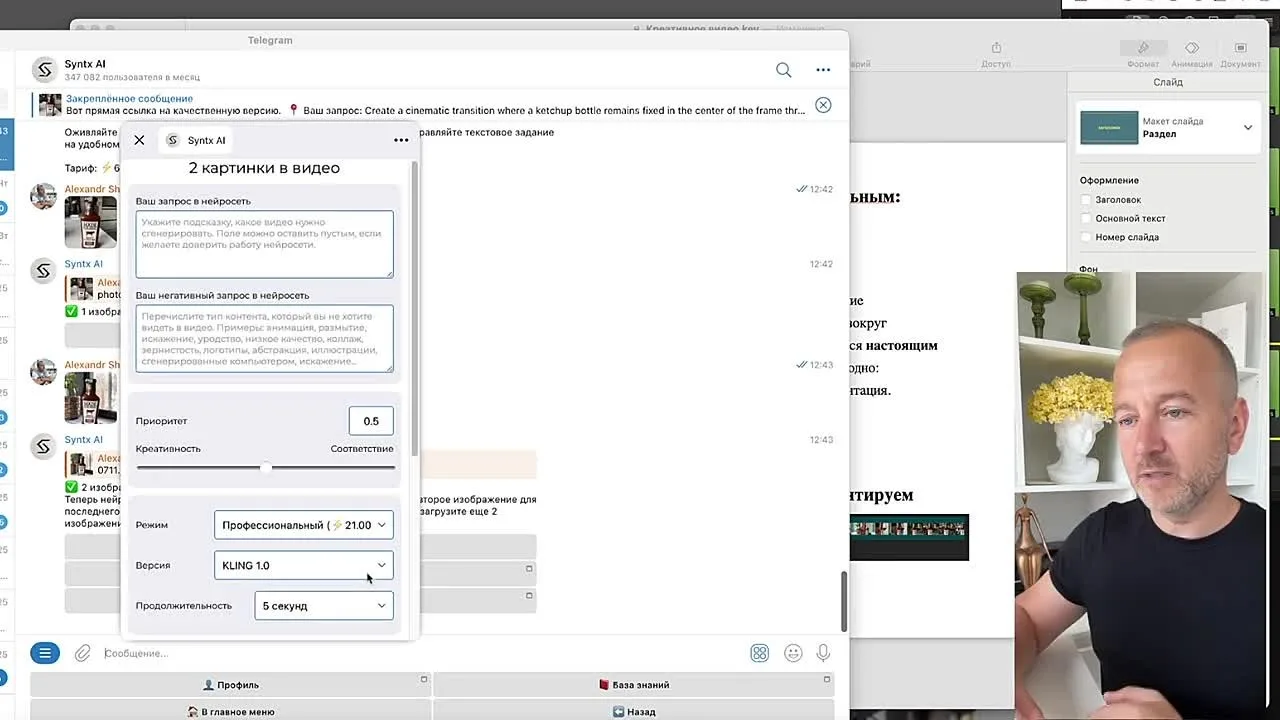This screenshot has width=1280, height=720.
Task: Click the '2 картинки в видео' heading
Action: (x=264, y=168)
